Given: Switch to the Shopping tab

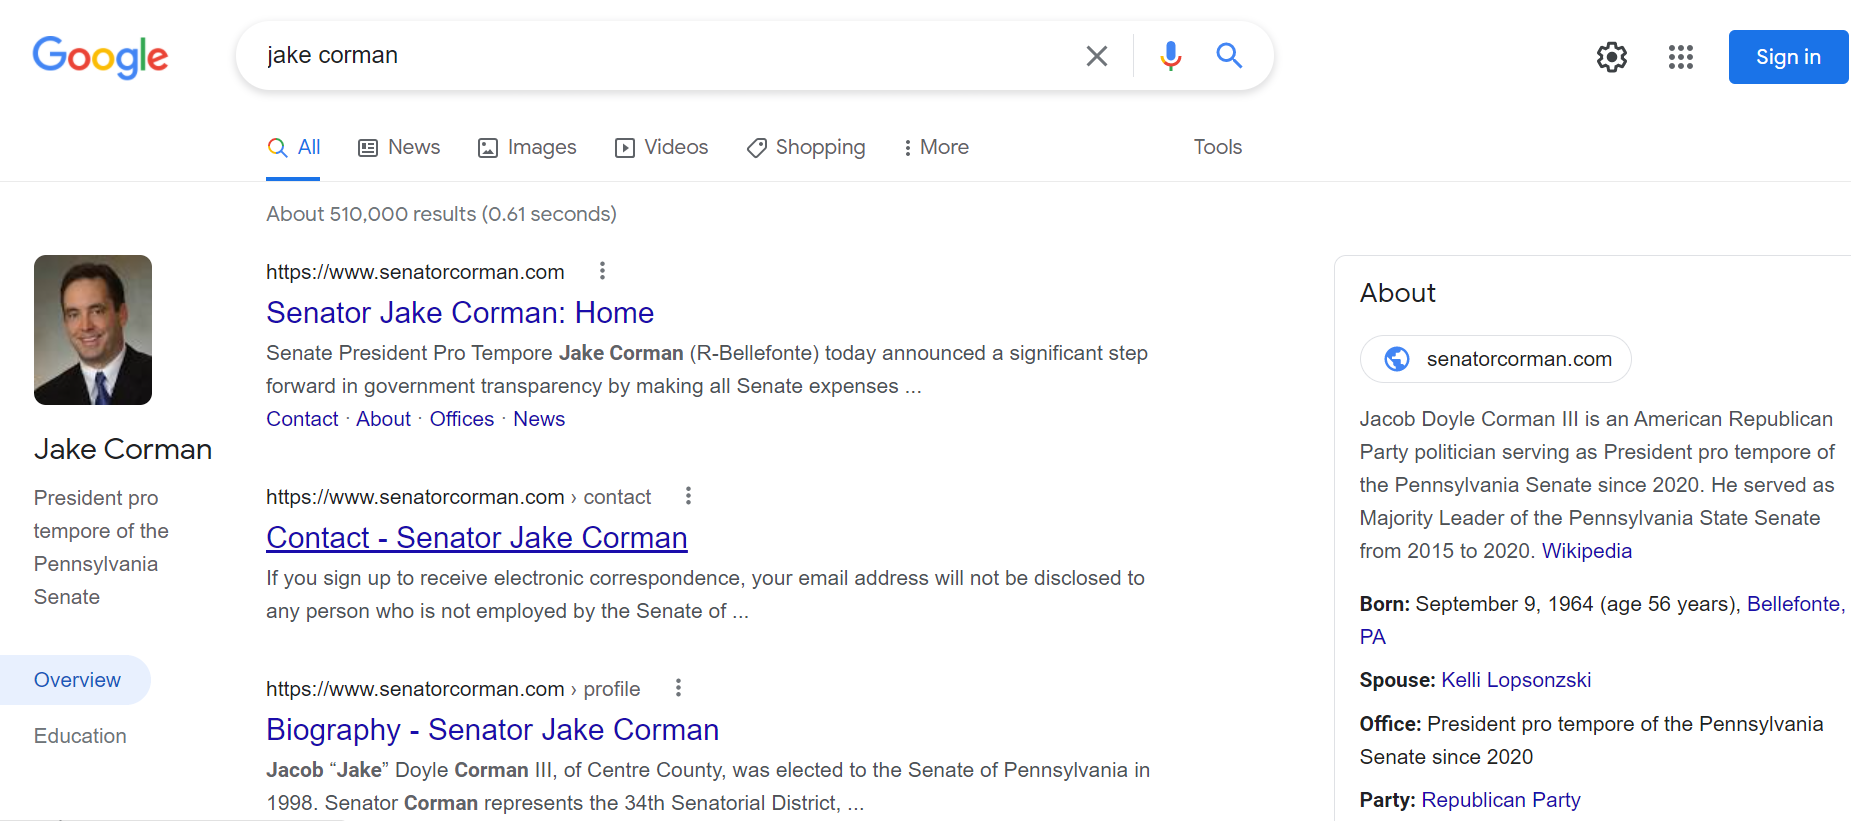Looking at the screenshot, I should (806, 148).
